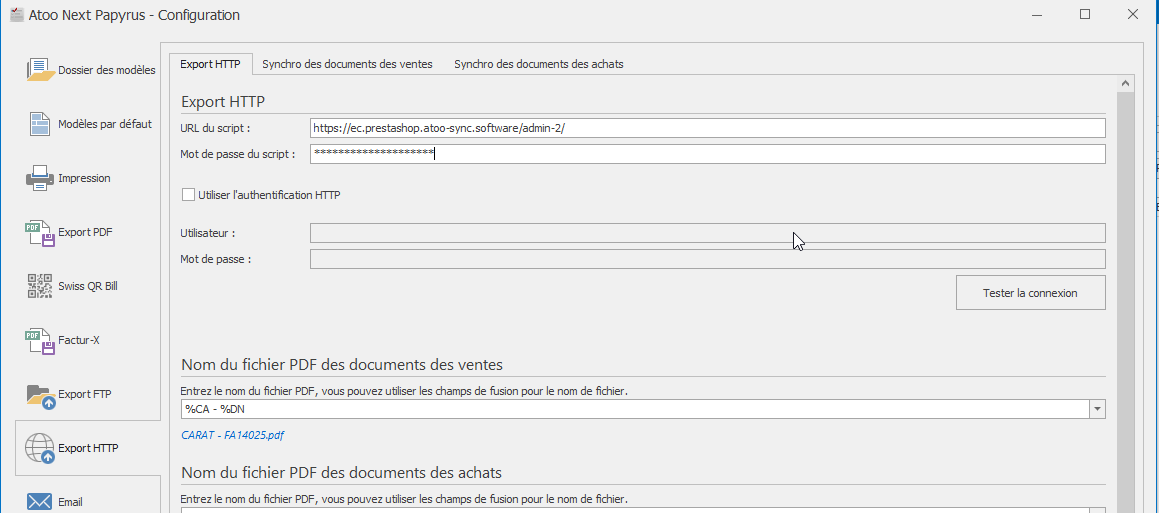Viewport: 1159px width, 513px height.
Task: Select the Modèles par défaut icon
Action: [x=40, y=124]
